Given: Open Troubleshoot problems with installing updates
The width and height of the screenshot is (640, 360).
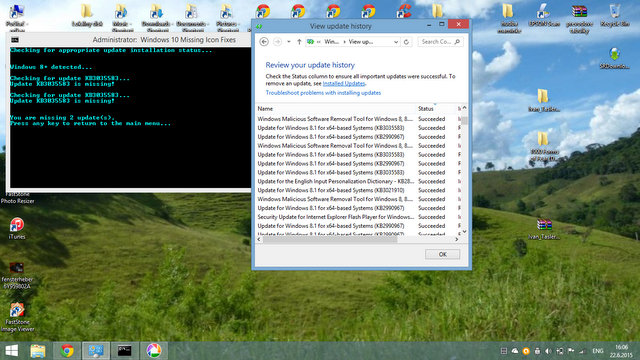Looking at the screenshot, I should 323,93.
